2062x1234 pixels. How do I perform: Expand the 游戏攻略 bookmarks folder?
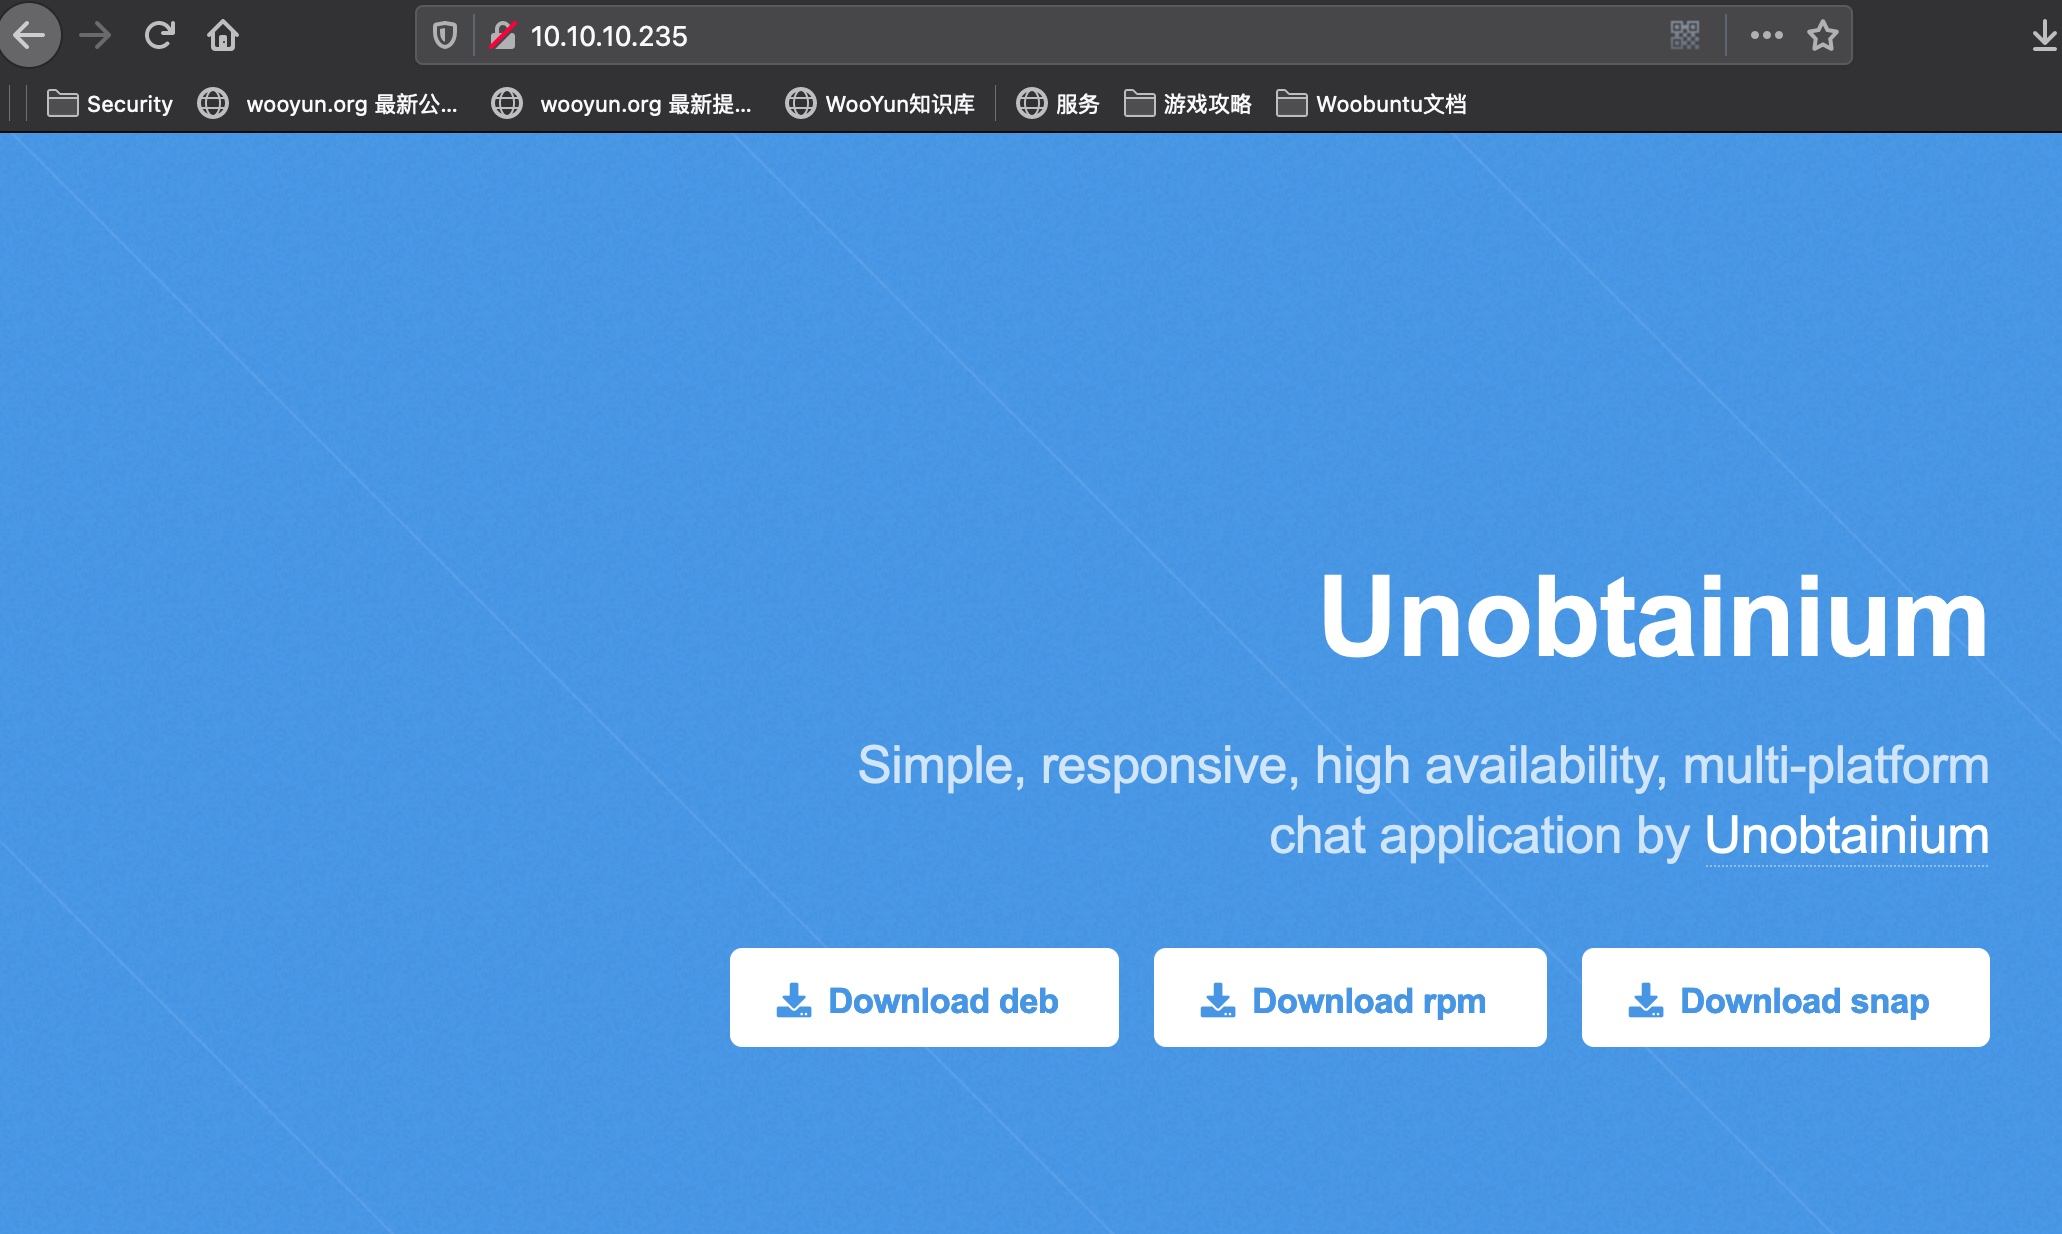(x=1188, y=104)
